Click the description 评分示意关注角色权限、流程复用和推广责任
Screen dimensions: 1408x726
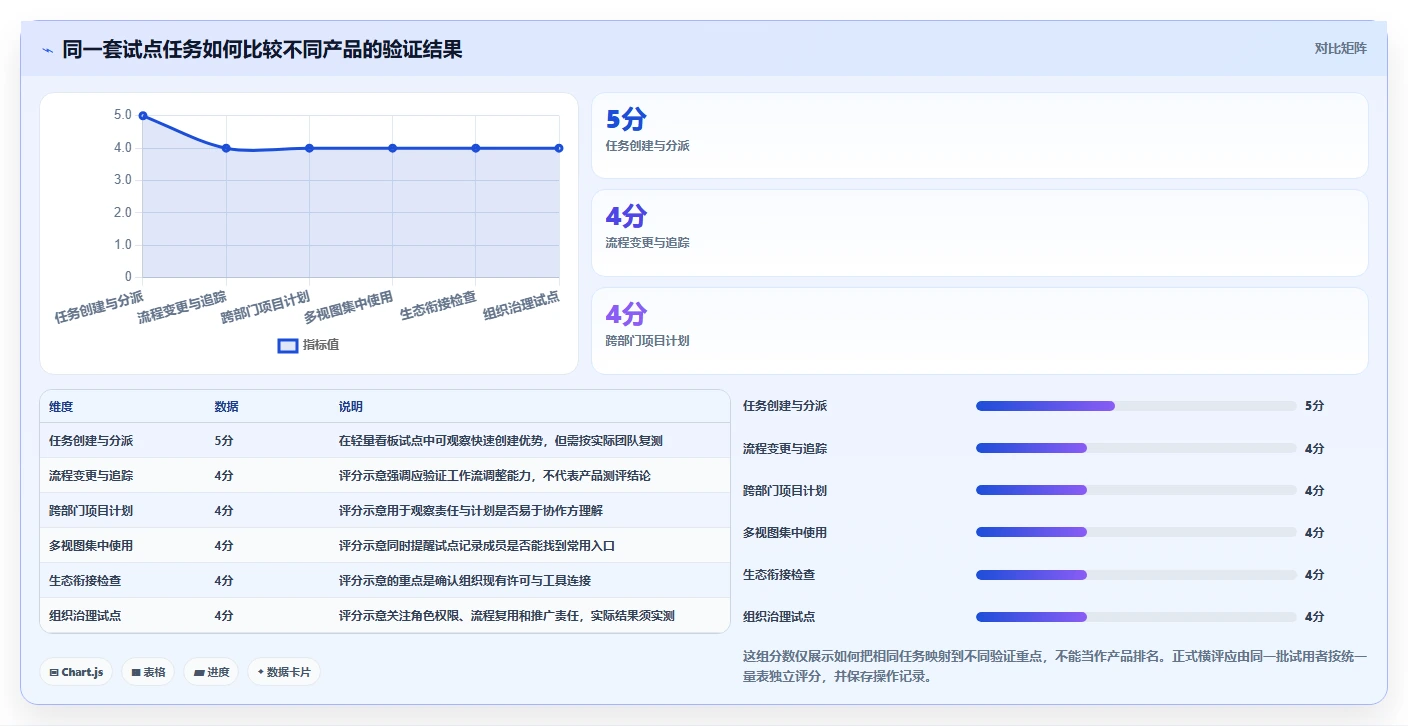tap(507, 615)
